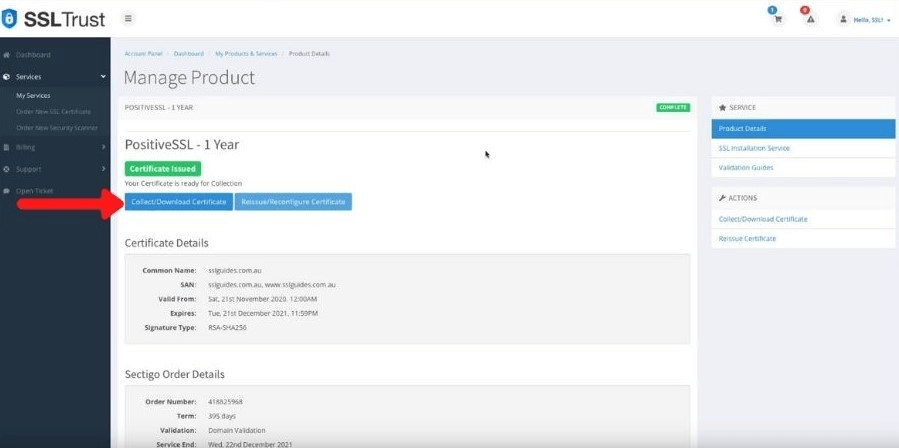Go to My Products & Services breadcrumb
Image resolution: width=899 pixels, height=448 pixels.
[x=247, y=53]
